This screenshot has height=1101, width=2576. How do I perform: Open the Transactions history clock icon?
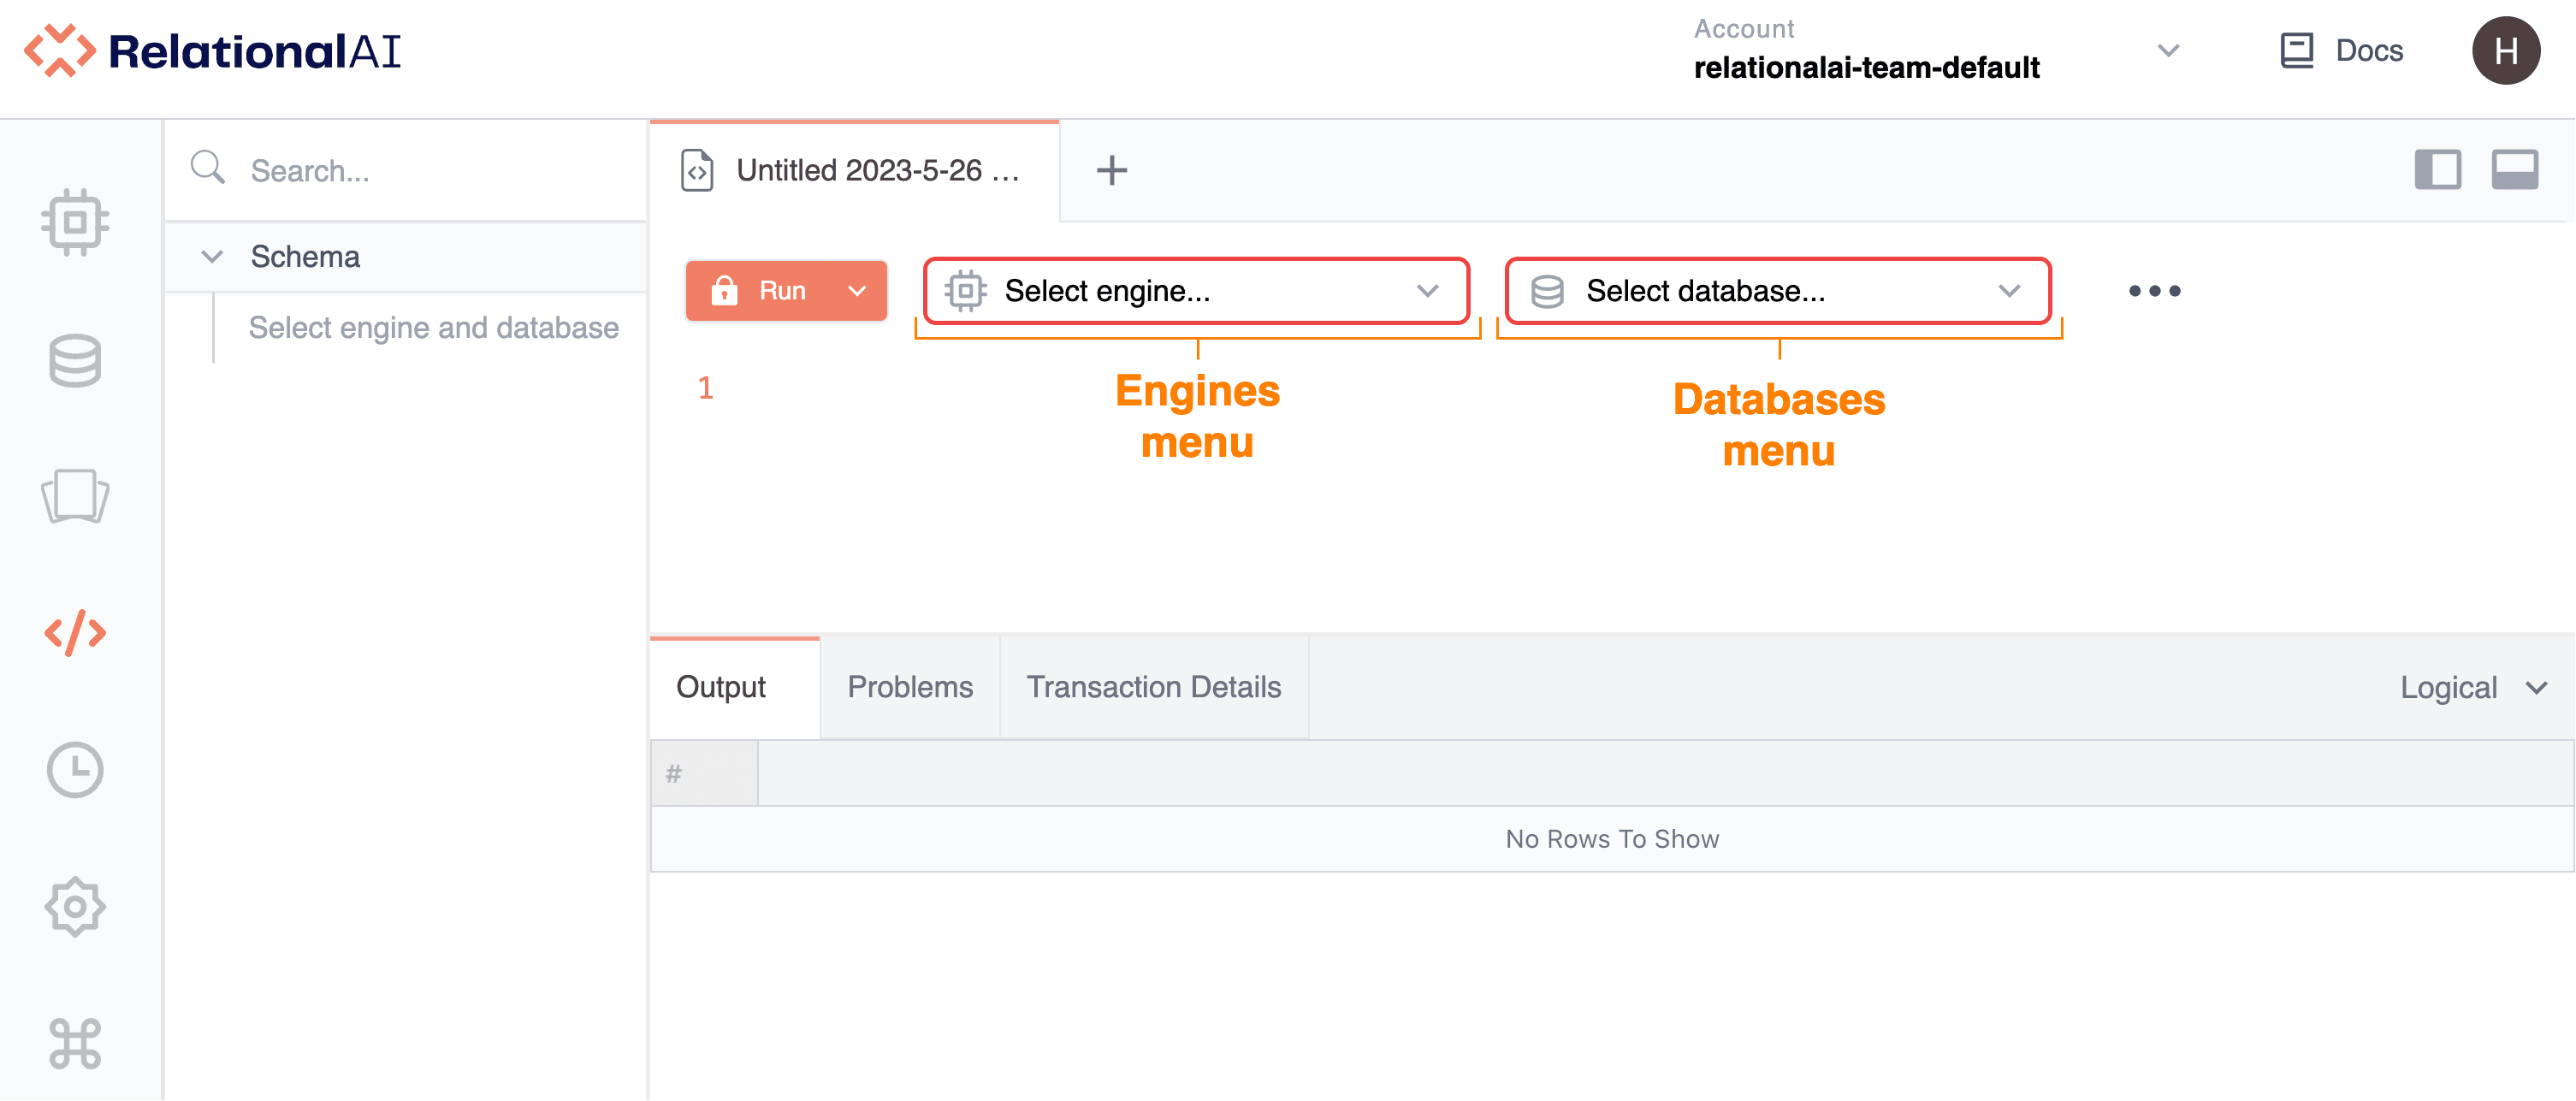click(75, 770)
